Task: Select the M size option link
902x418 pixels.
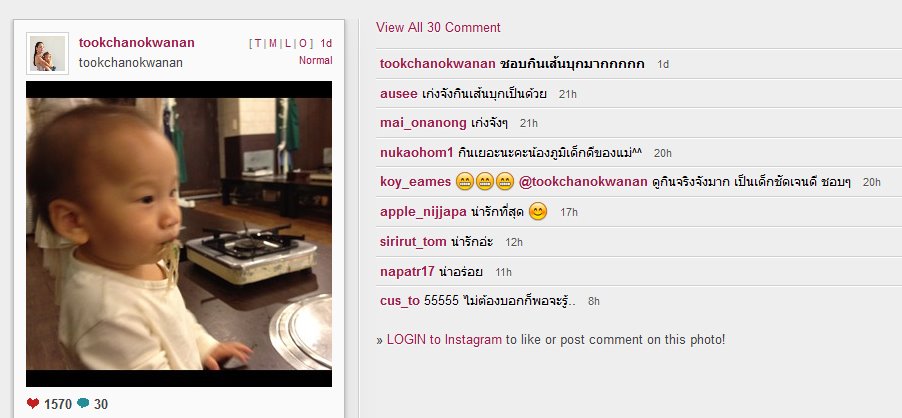Action: [x=273, y=43]
